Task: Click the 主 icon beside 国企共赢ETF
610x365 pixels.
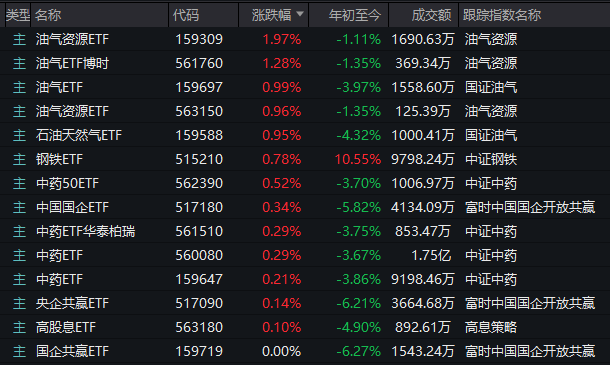Action: click(19, 351)
